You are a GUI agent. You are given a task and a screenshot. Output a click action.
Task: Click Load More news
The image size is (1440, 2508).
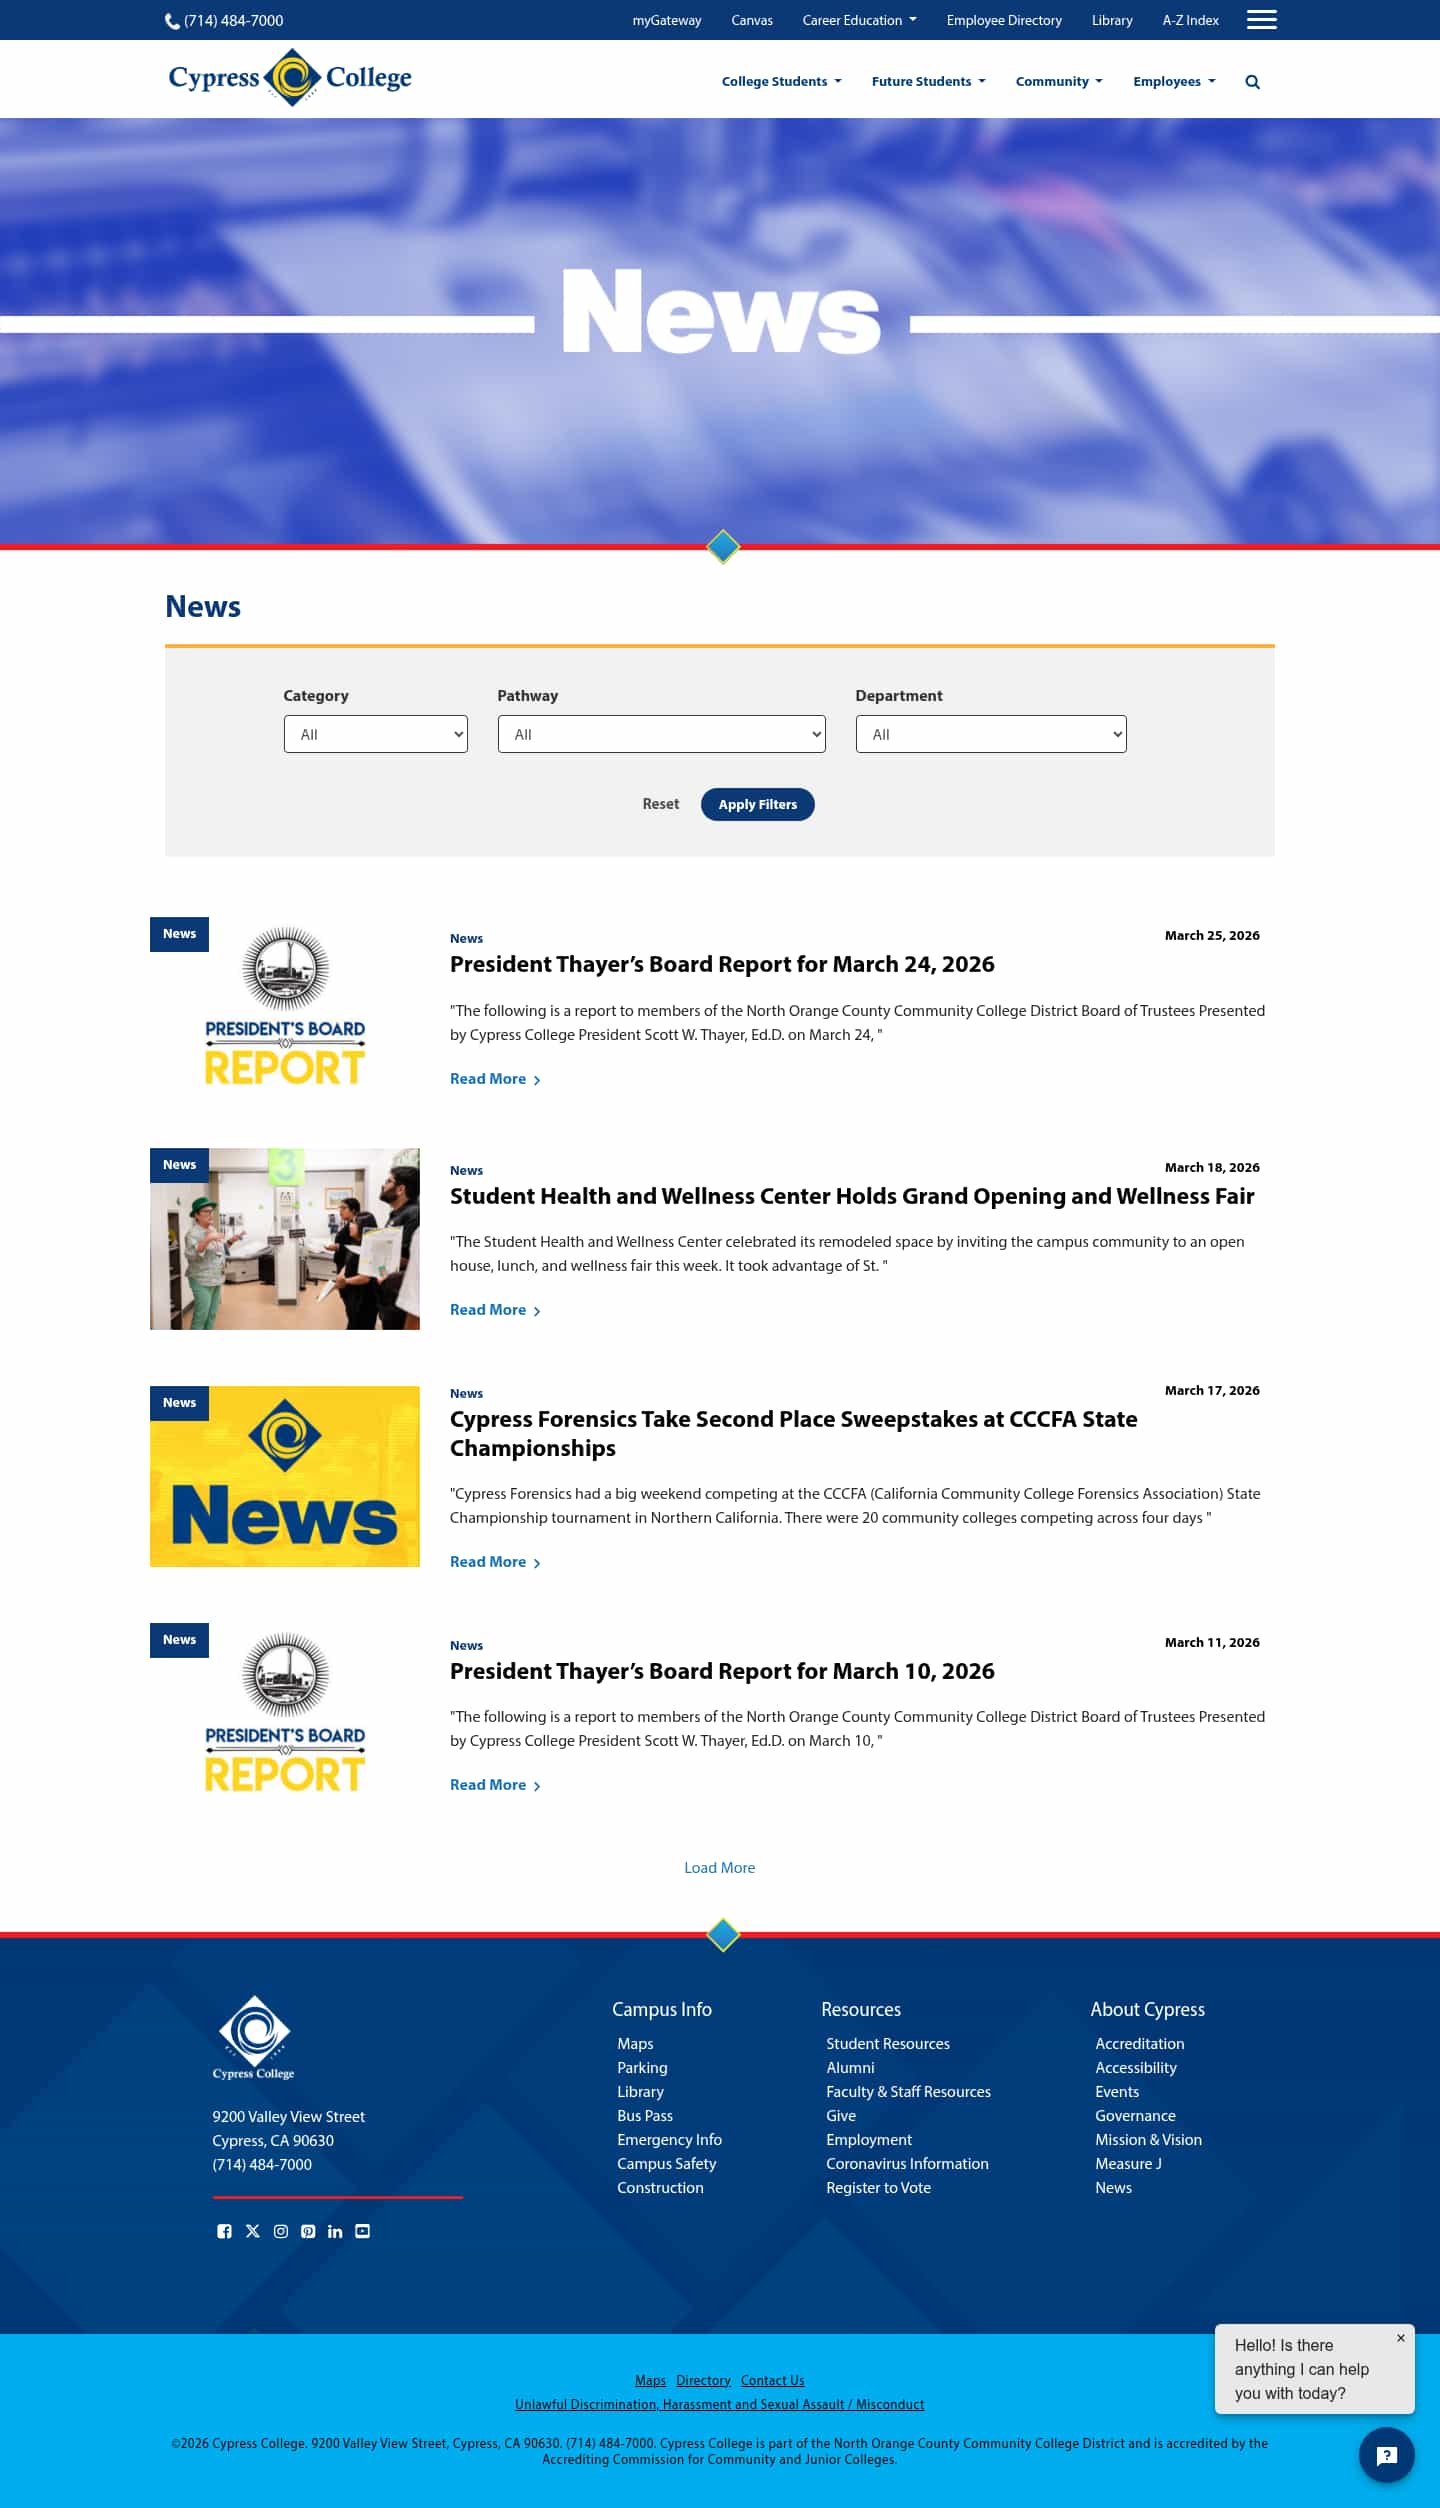720,1868
